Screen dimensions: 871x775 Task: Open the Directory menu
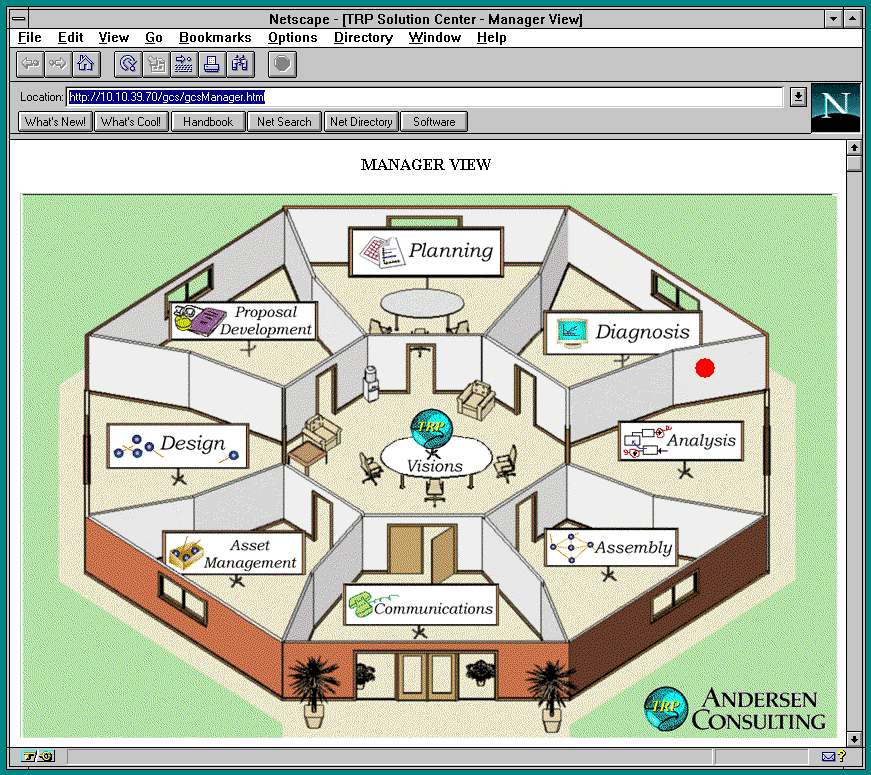pos(363,38)
